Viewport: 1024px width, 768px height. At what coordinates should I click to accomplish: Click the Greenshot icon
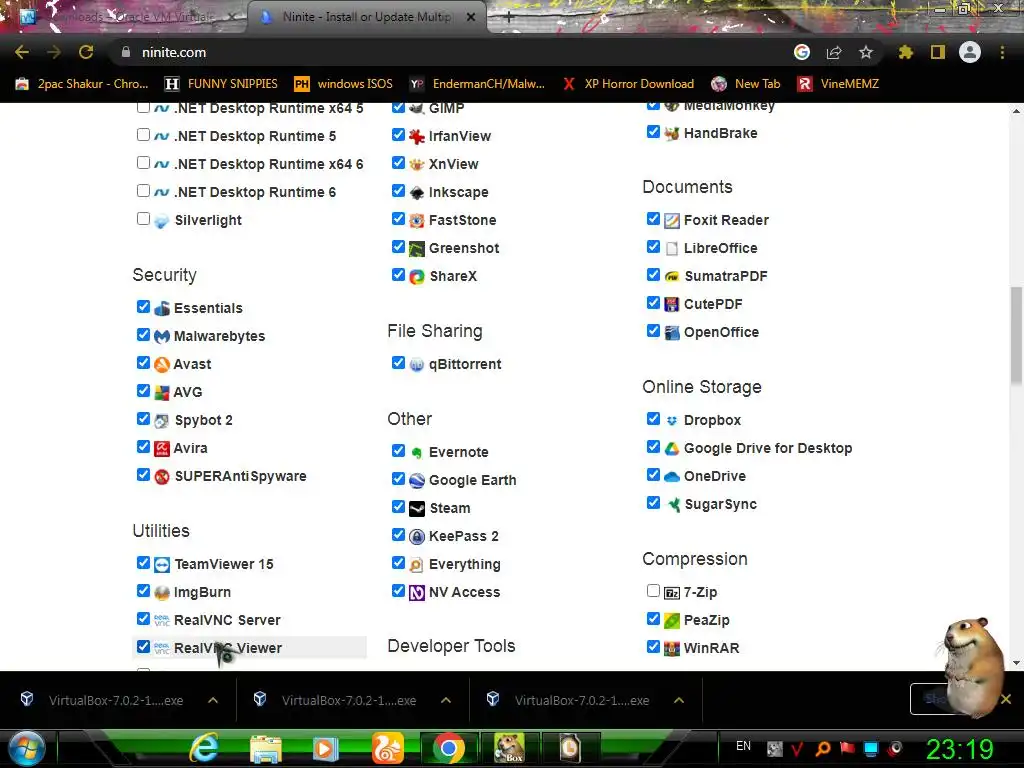click(x=417, y=249)
